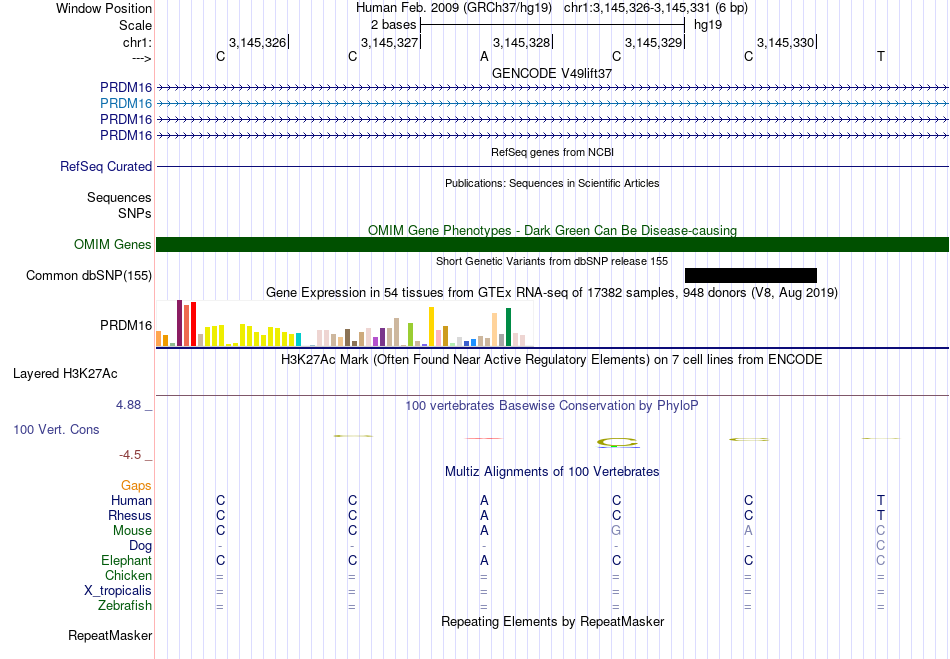
Task: Click the black dbSNP variant block
Action: 751,276
